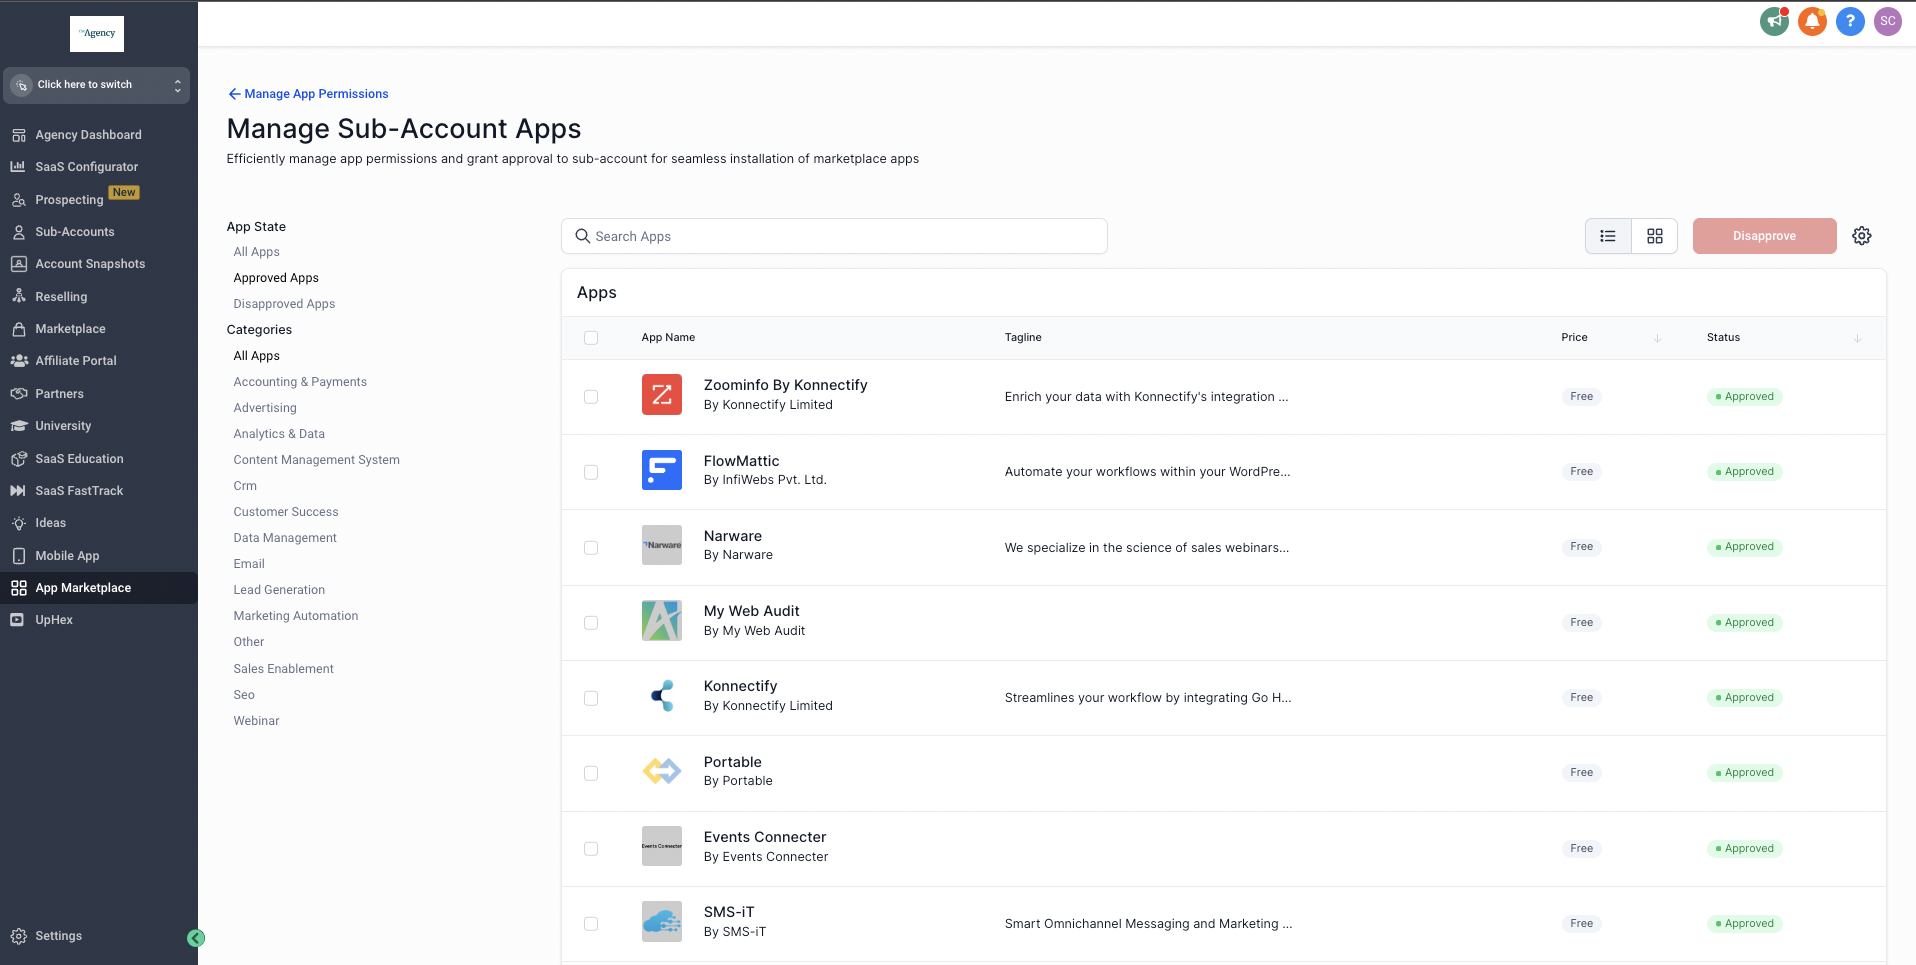
Task: Click the Settings gear icon in sidebar
Action: pyautogui.click(x=19, y=936)
